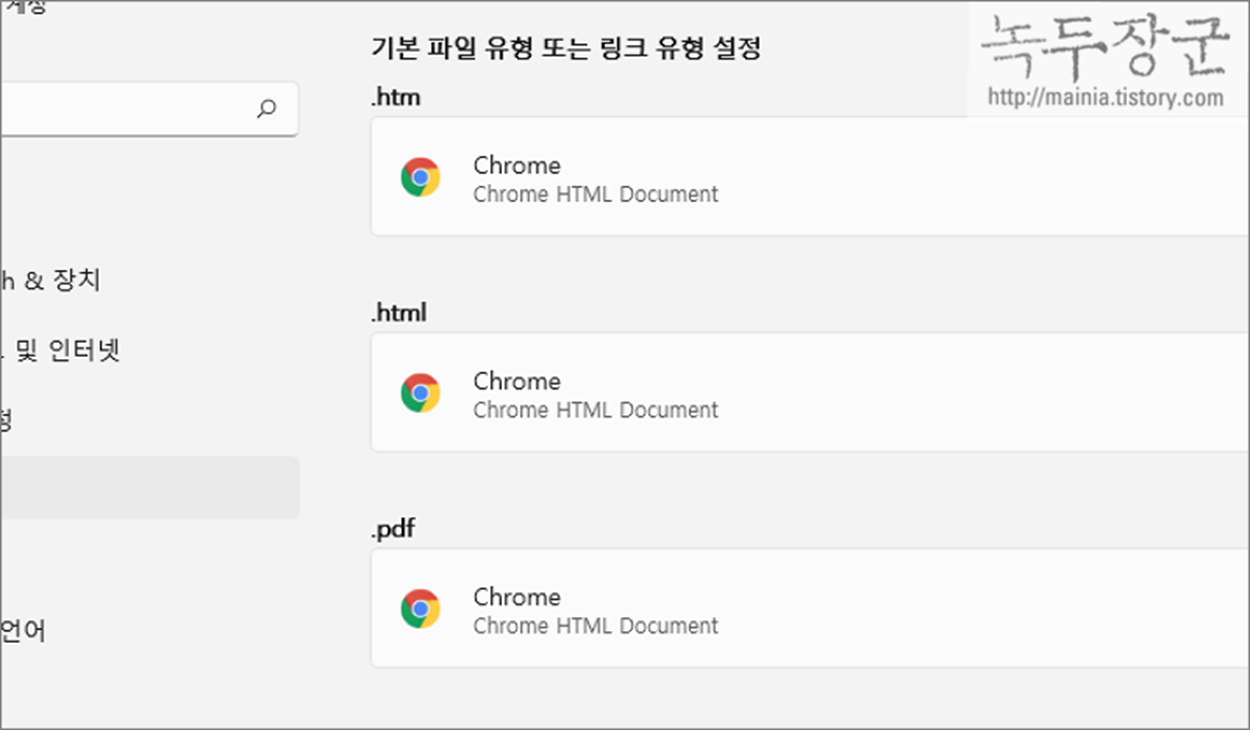Image resolution: width=1250 pixels, height=730 pixels.
Task: Click '기본 파일 유형 또는 링크 유형 설정' heading
Action: 566,48
